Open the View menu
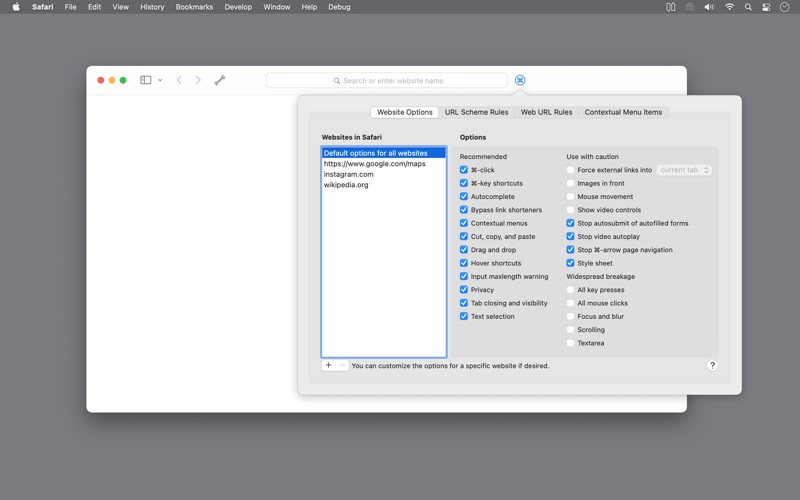Viewport: 800px width, 500px height. tap(120, 7)
